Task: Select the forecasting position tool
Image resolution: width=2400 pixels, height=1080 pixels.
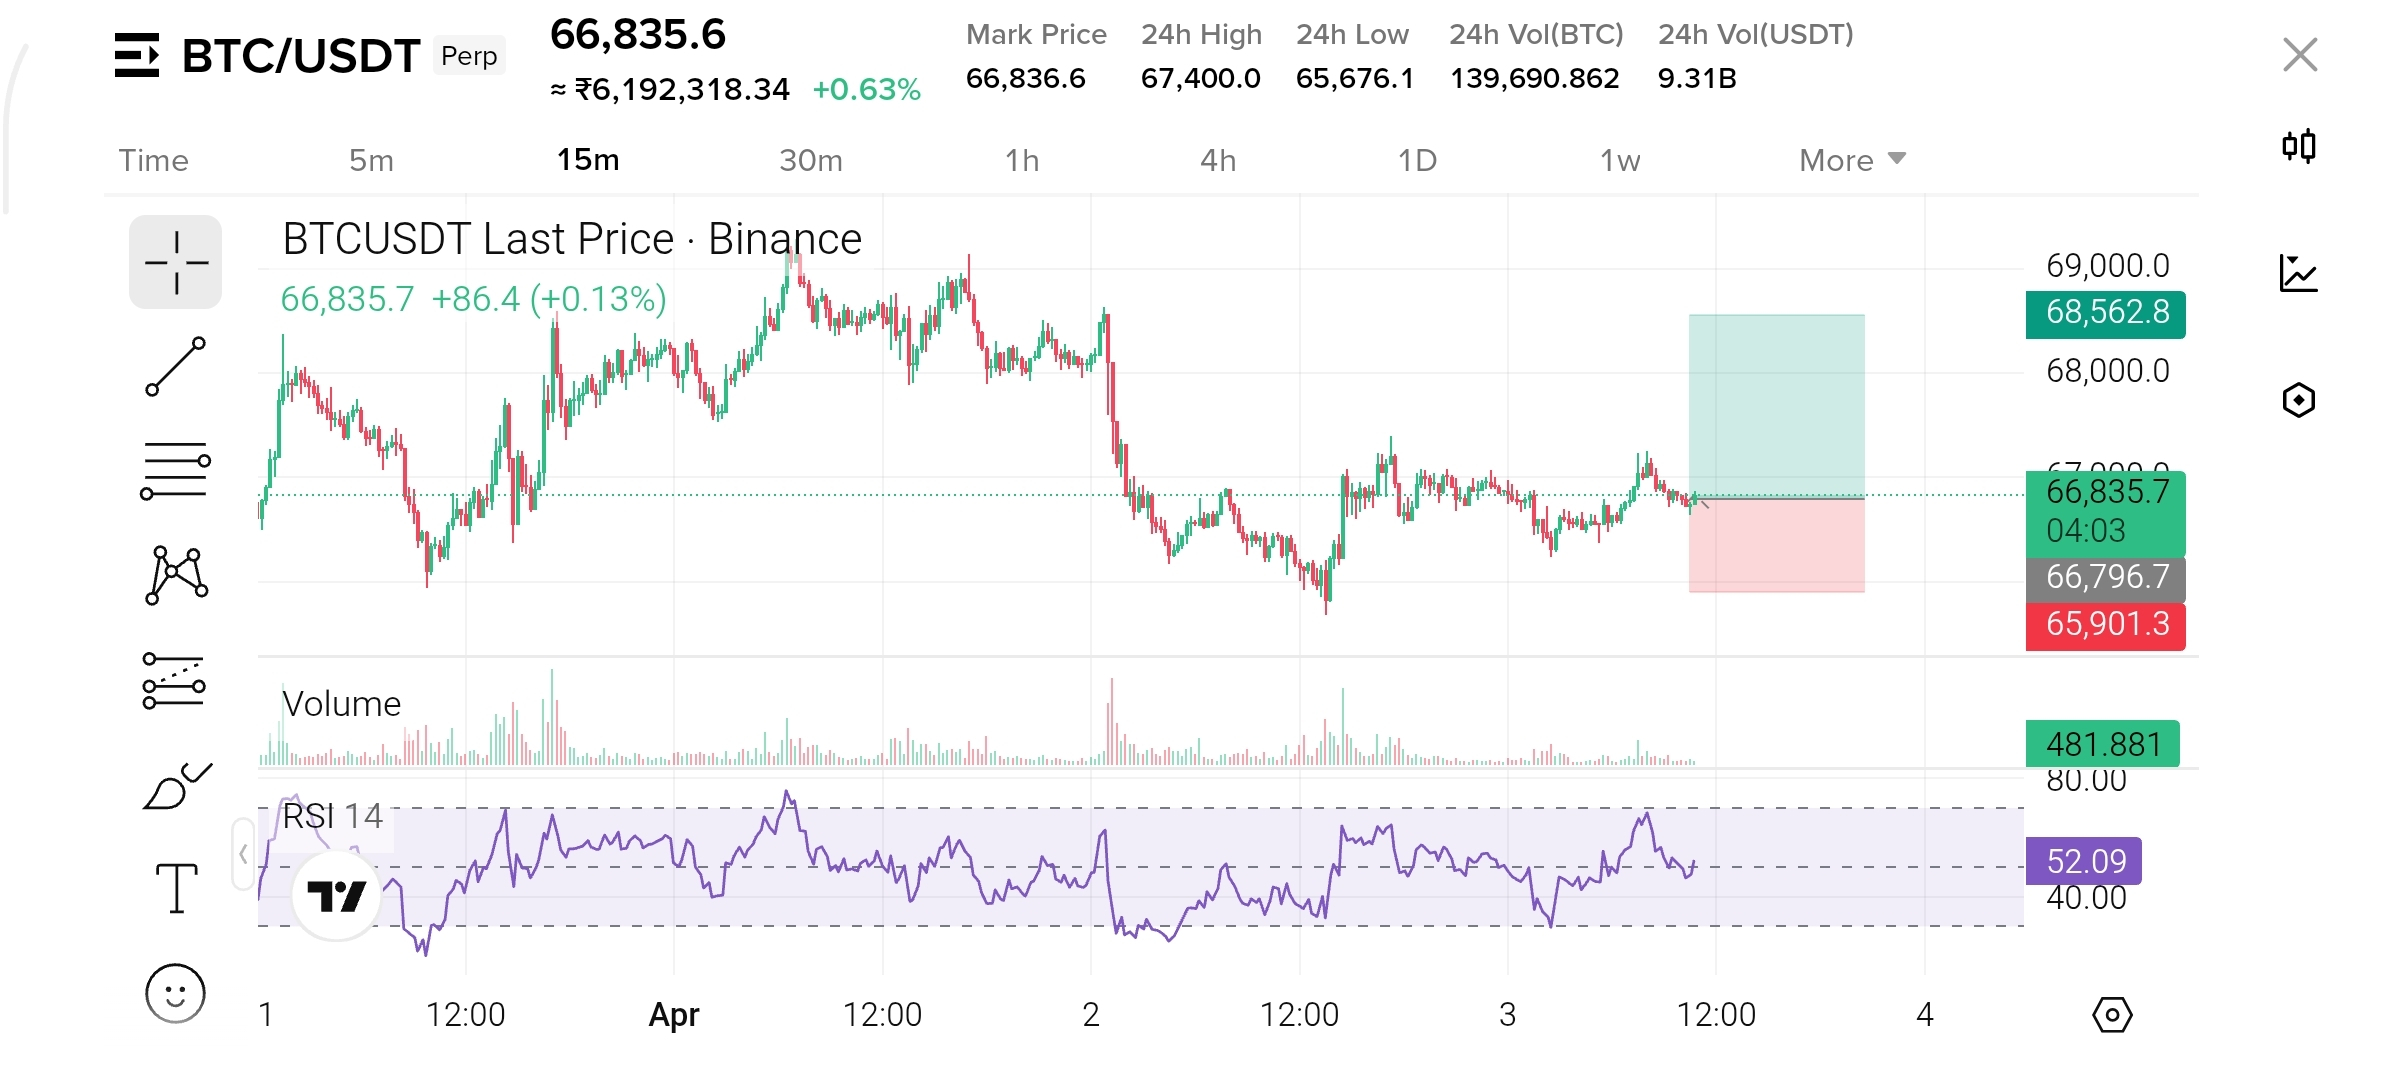Action: pos(174,681)
